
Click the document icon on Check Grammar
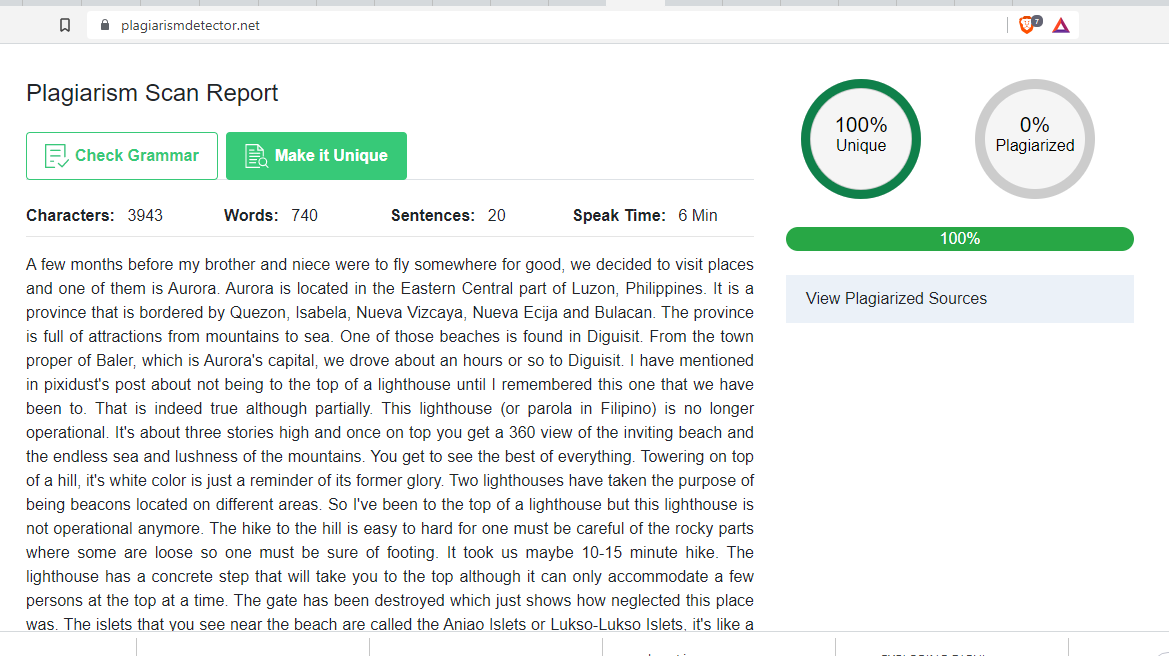pyautogui.click(x=56, y=156)
